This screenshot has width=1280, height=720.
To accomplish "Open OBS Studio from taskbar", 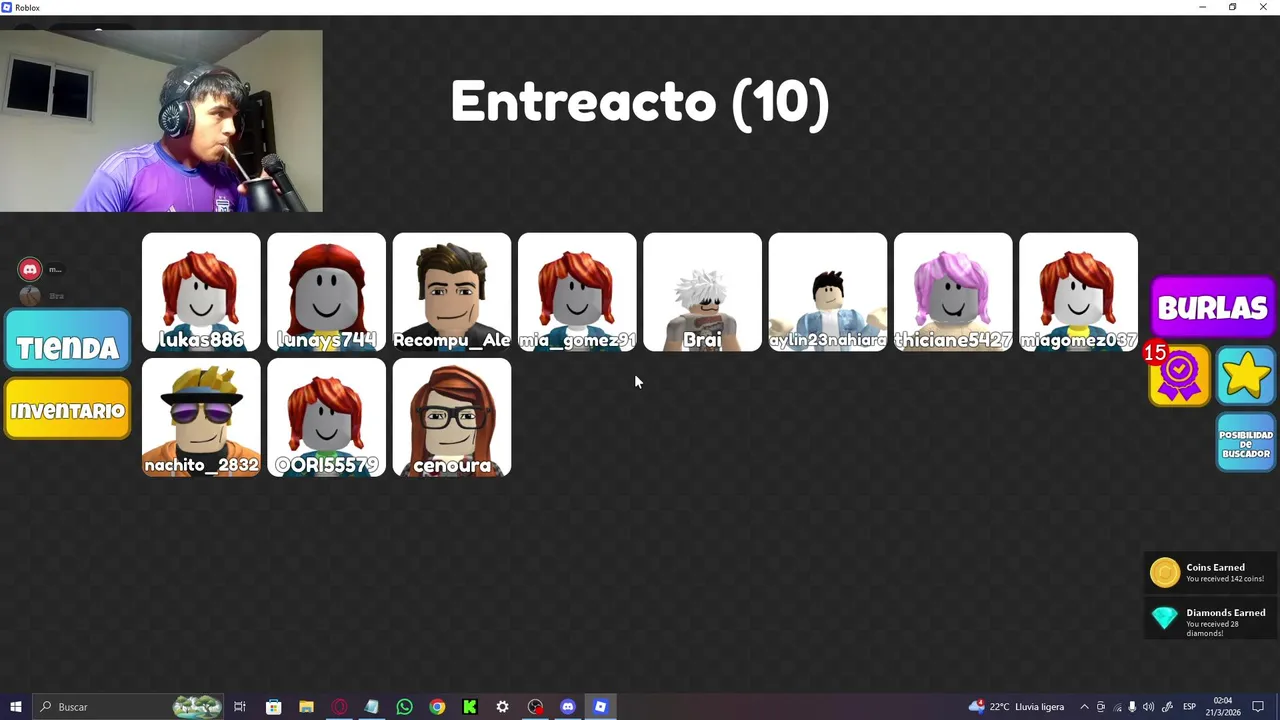I will pyautogui.click(x=535, y=707).
